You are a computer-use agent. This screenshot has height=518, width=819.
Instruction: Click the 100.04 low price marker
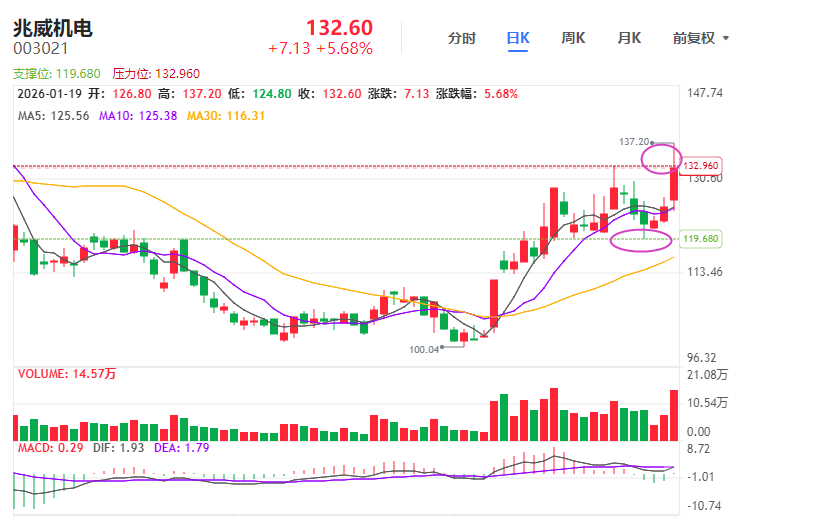(424, 349)
